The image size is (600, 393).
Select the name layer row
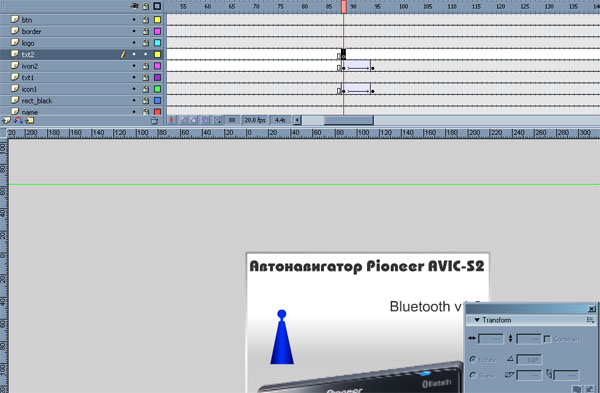82,111
